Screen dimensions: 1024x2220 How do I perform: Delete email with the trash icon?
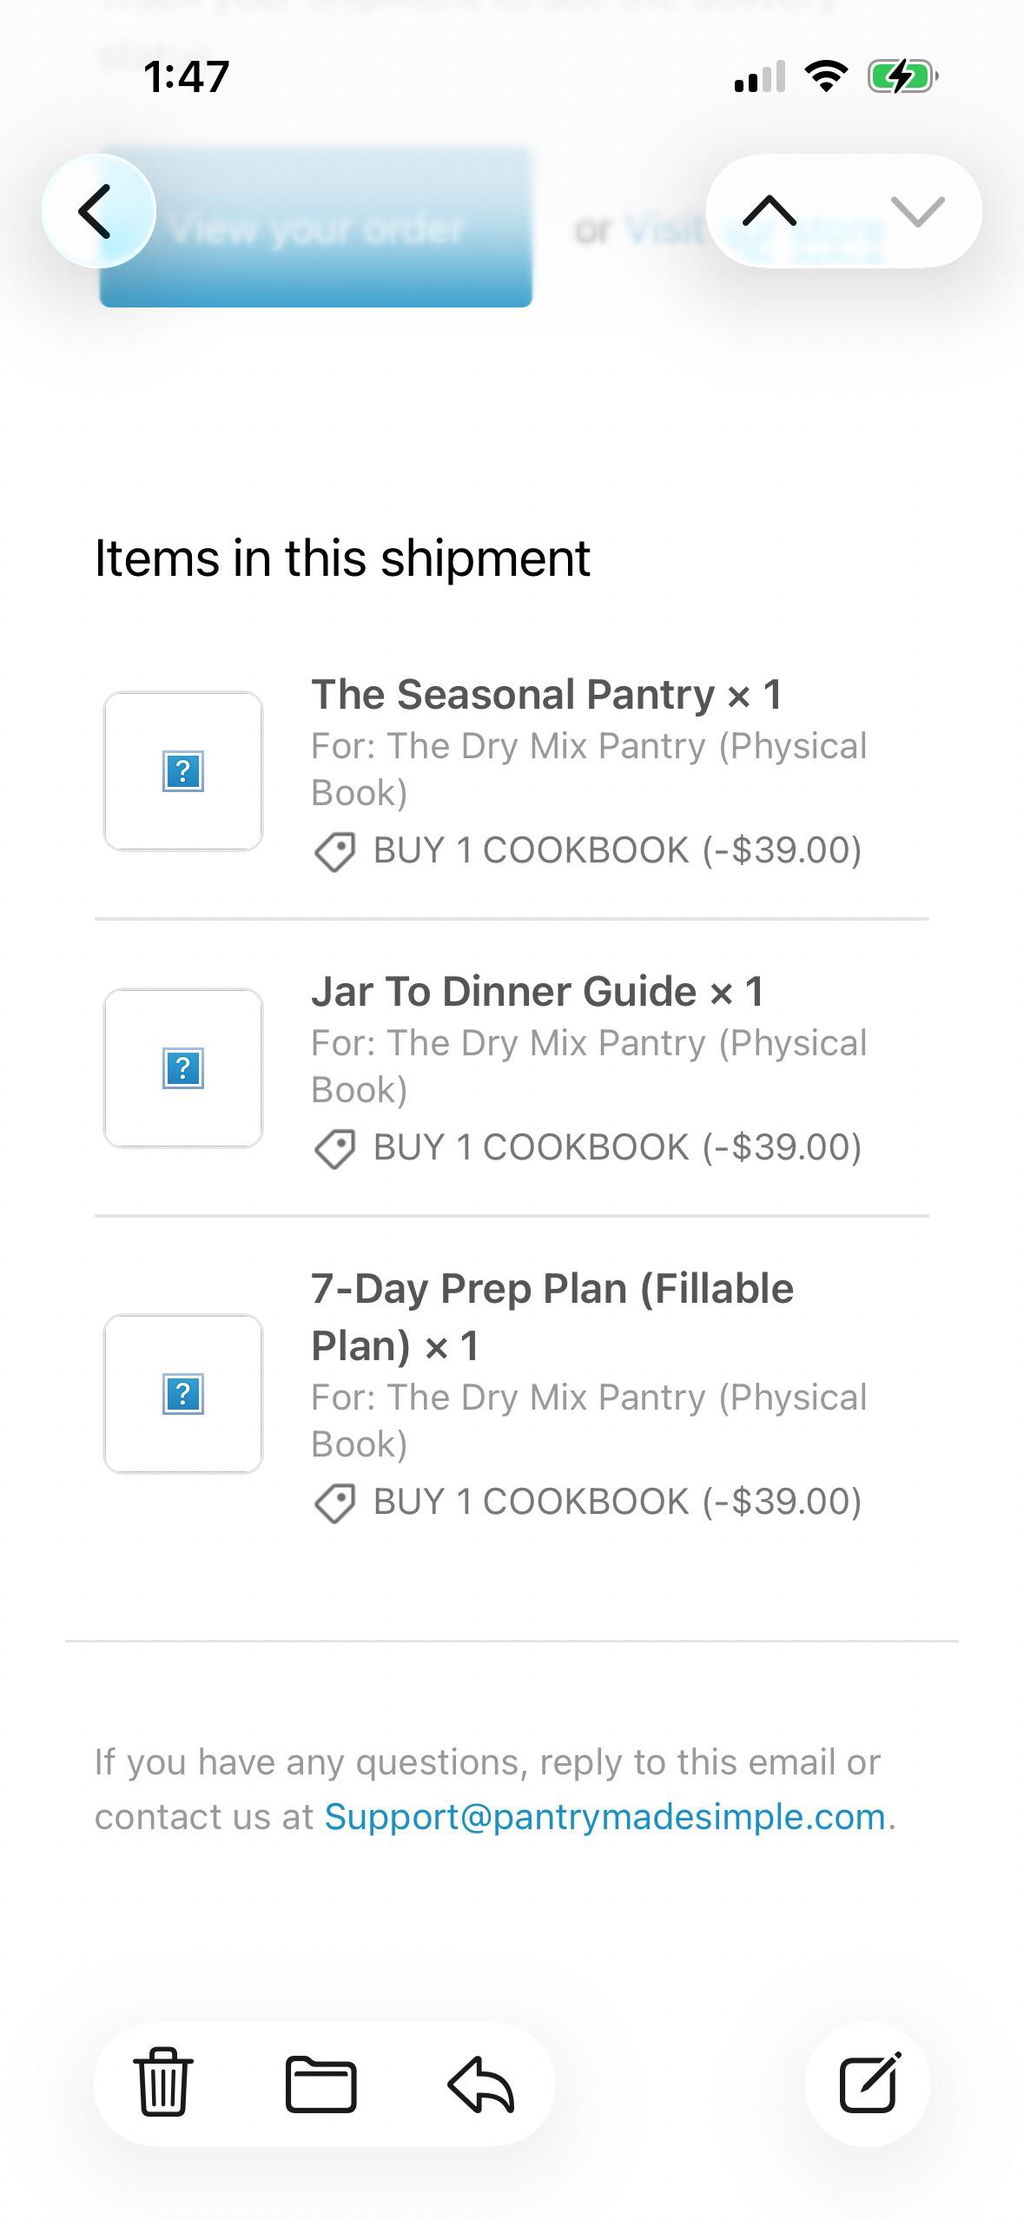163,2081
